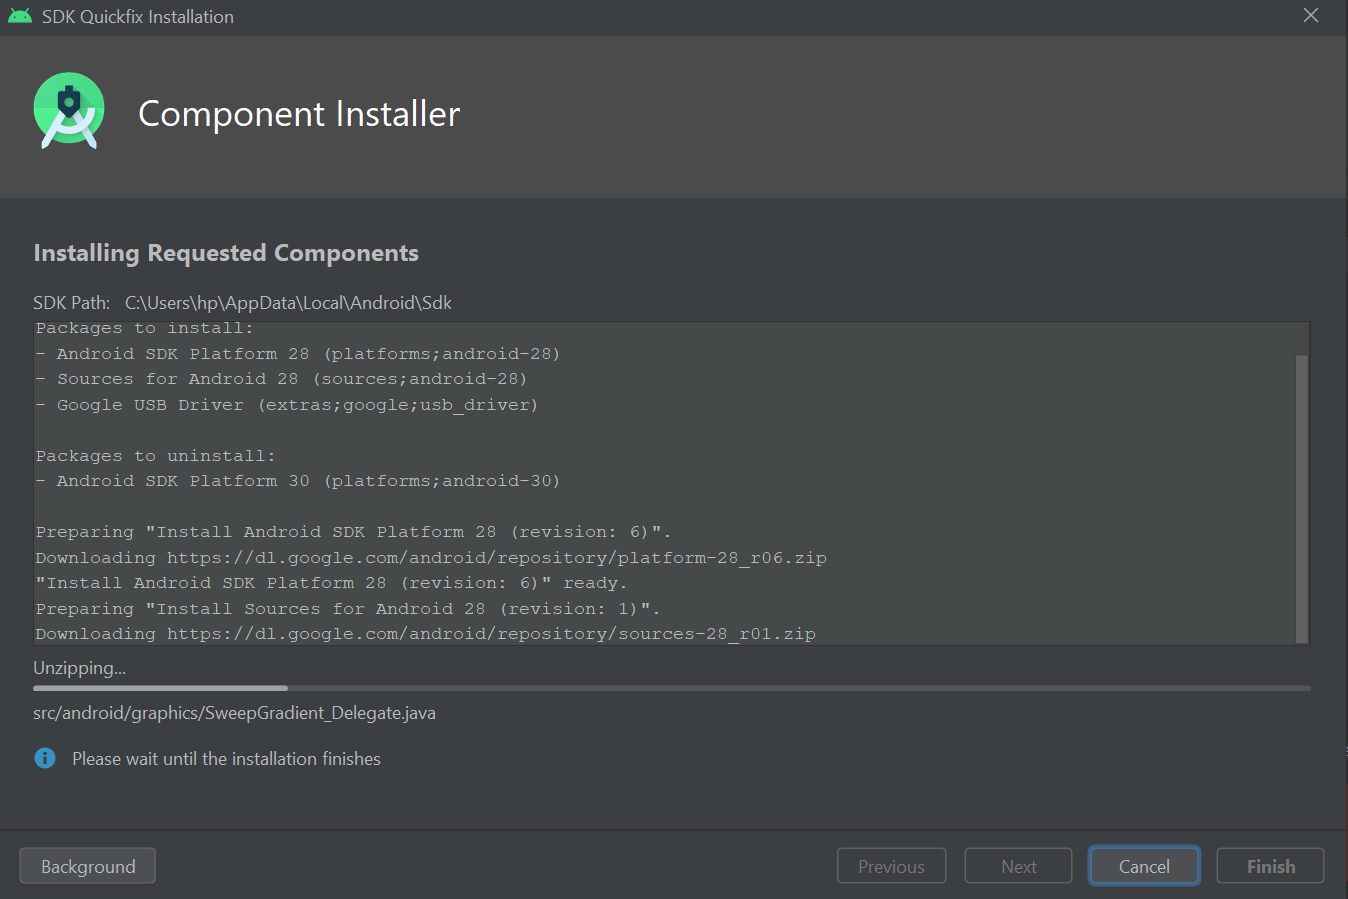Click the 'Install Android SDK Platform 28 ... ready' line

(332, 583)
